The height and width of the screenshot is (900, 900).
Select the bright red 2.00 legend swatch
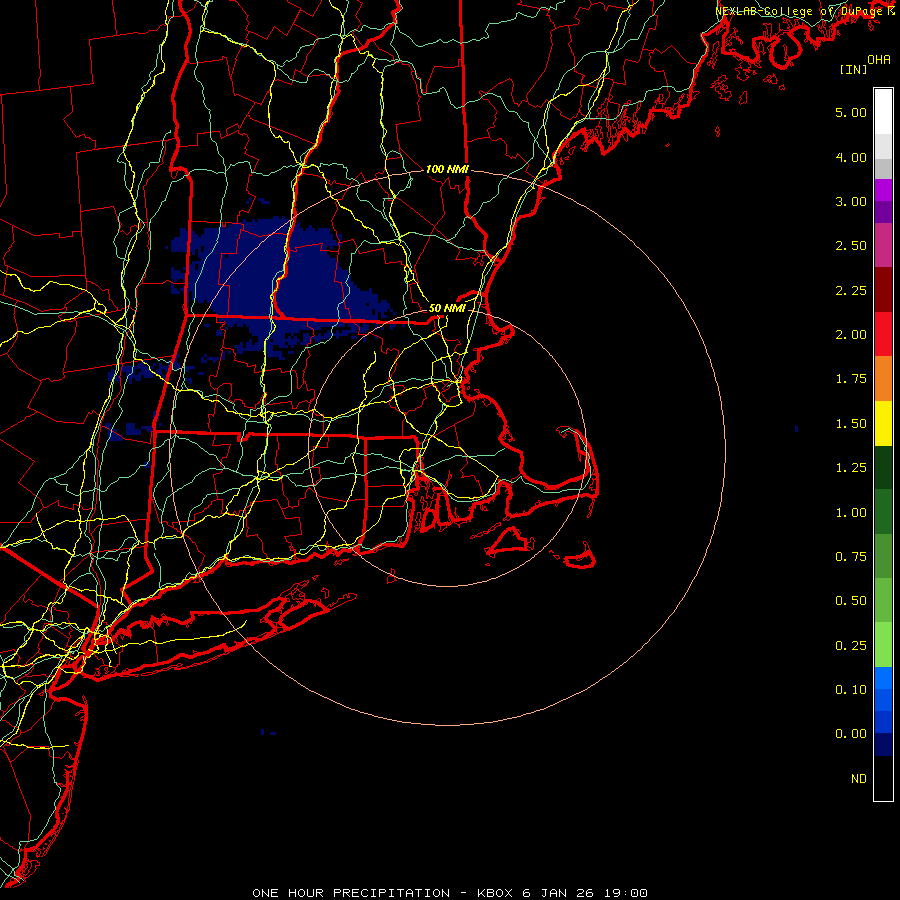pos(883,334)
